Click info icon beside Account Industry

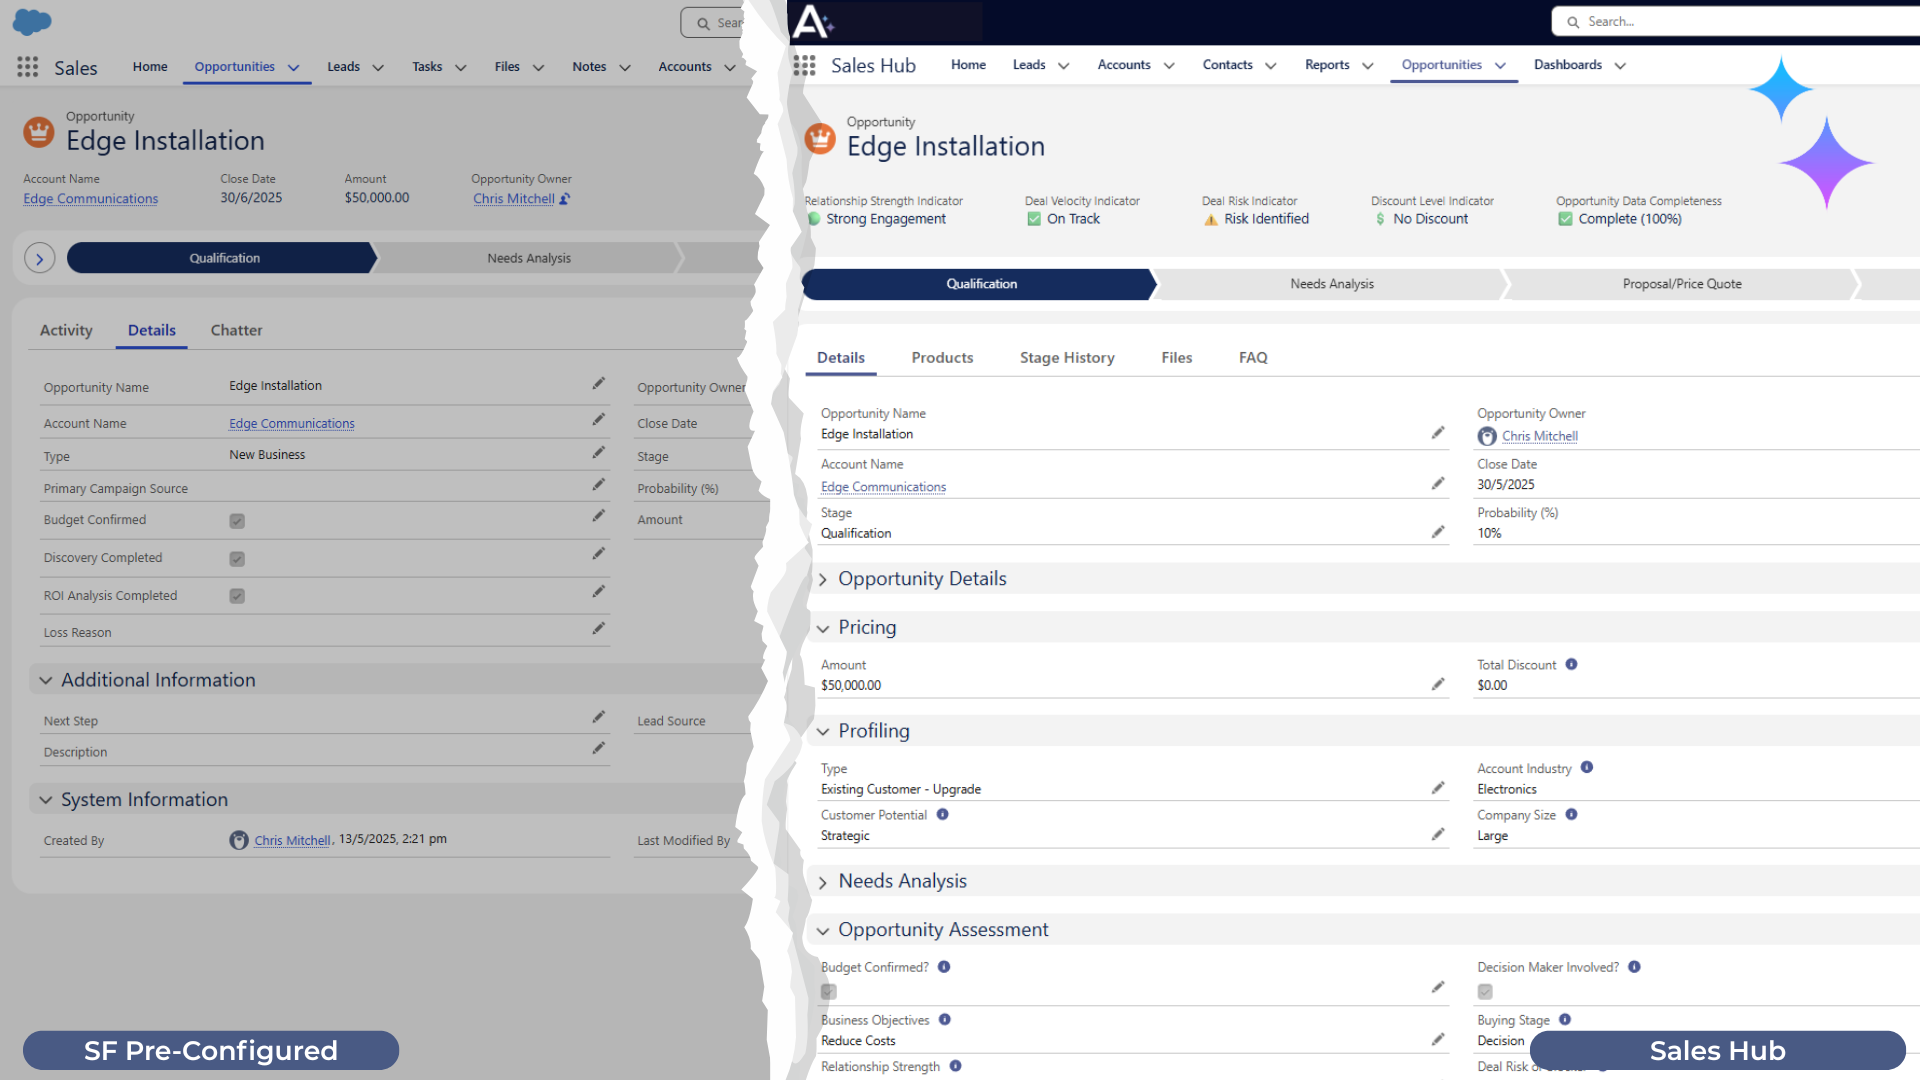1586,768
